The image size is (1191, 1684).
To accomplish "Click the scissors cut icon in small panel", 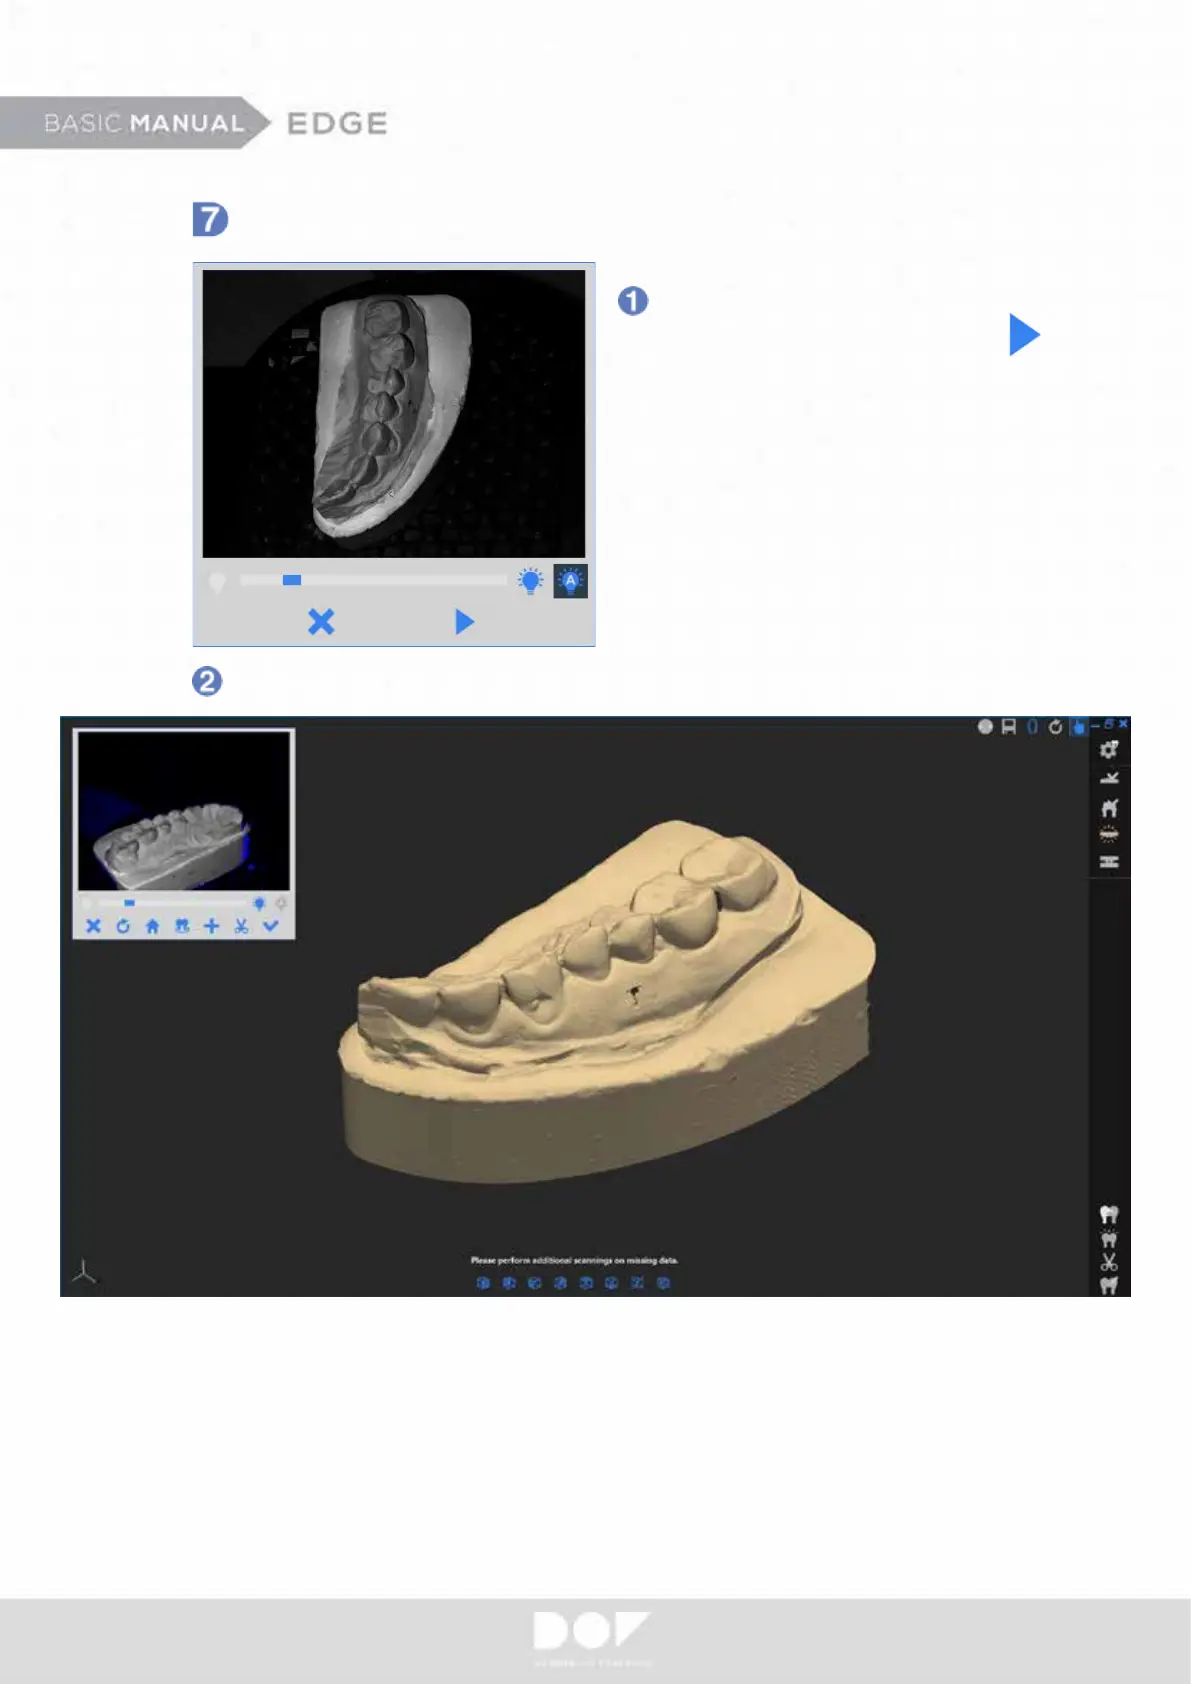I will point(241,926).
